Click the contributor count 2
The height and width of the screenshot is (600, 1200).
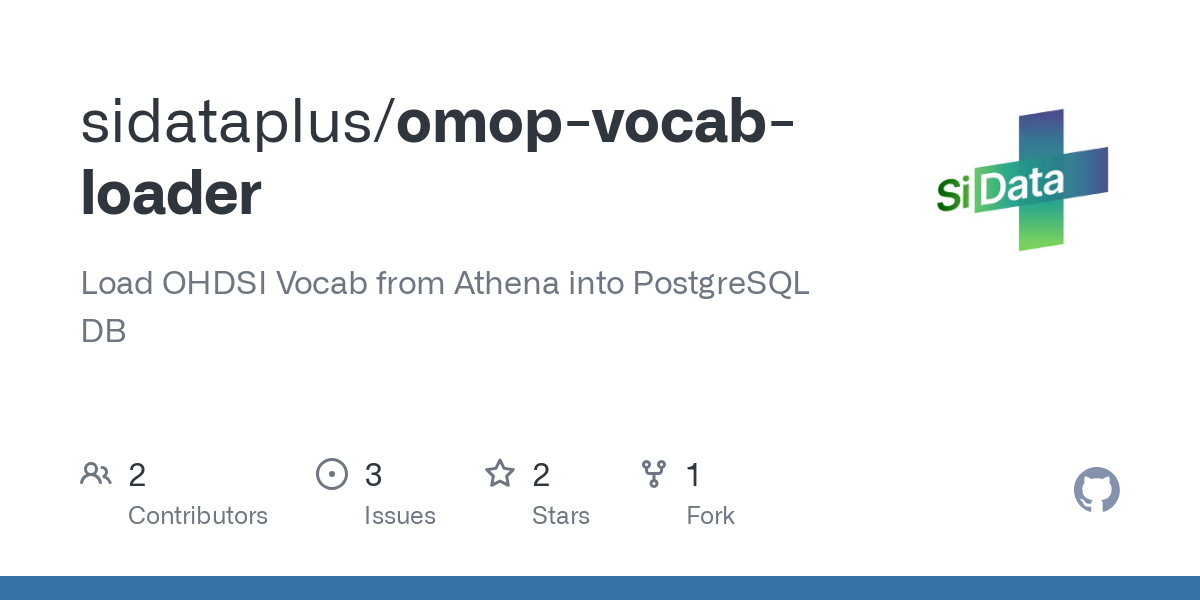pos(137,475)
